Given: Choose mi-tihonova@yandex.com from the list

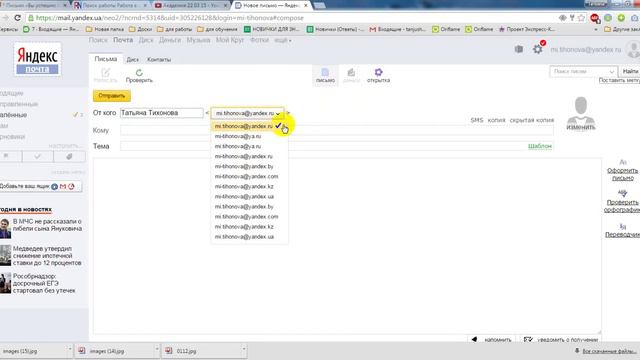Looking at the screenshot, I should point(247,176).
